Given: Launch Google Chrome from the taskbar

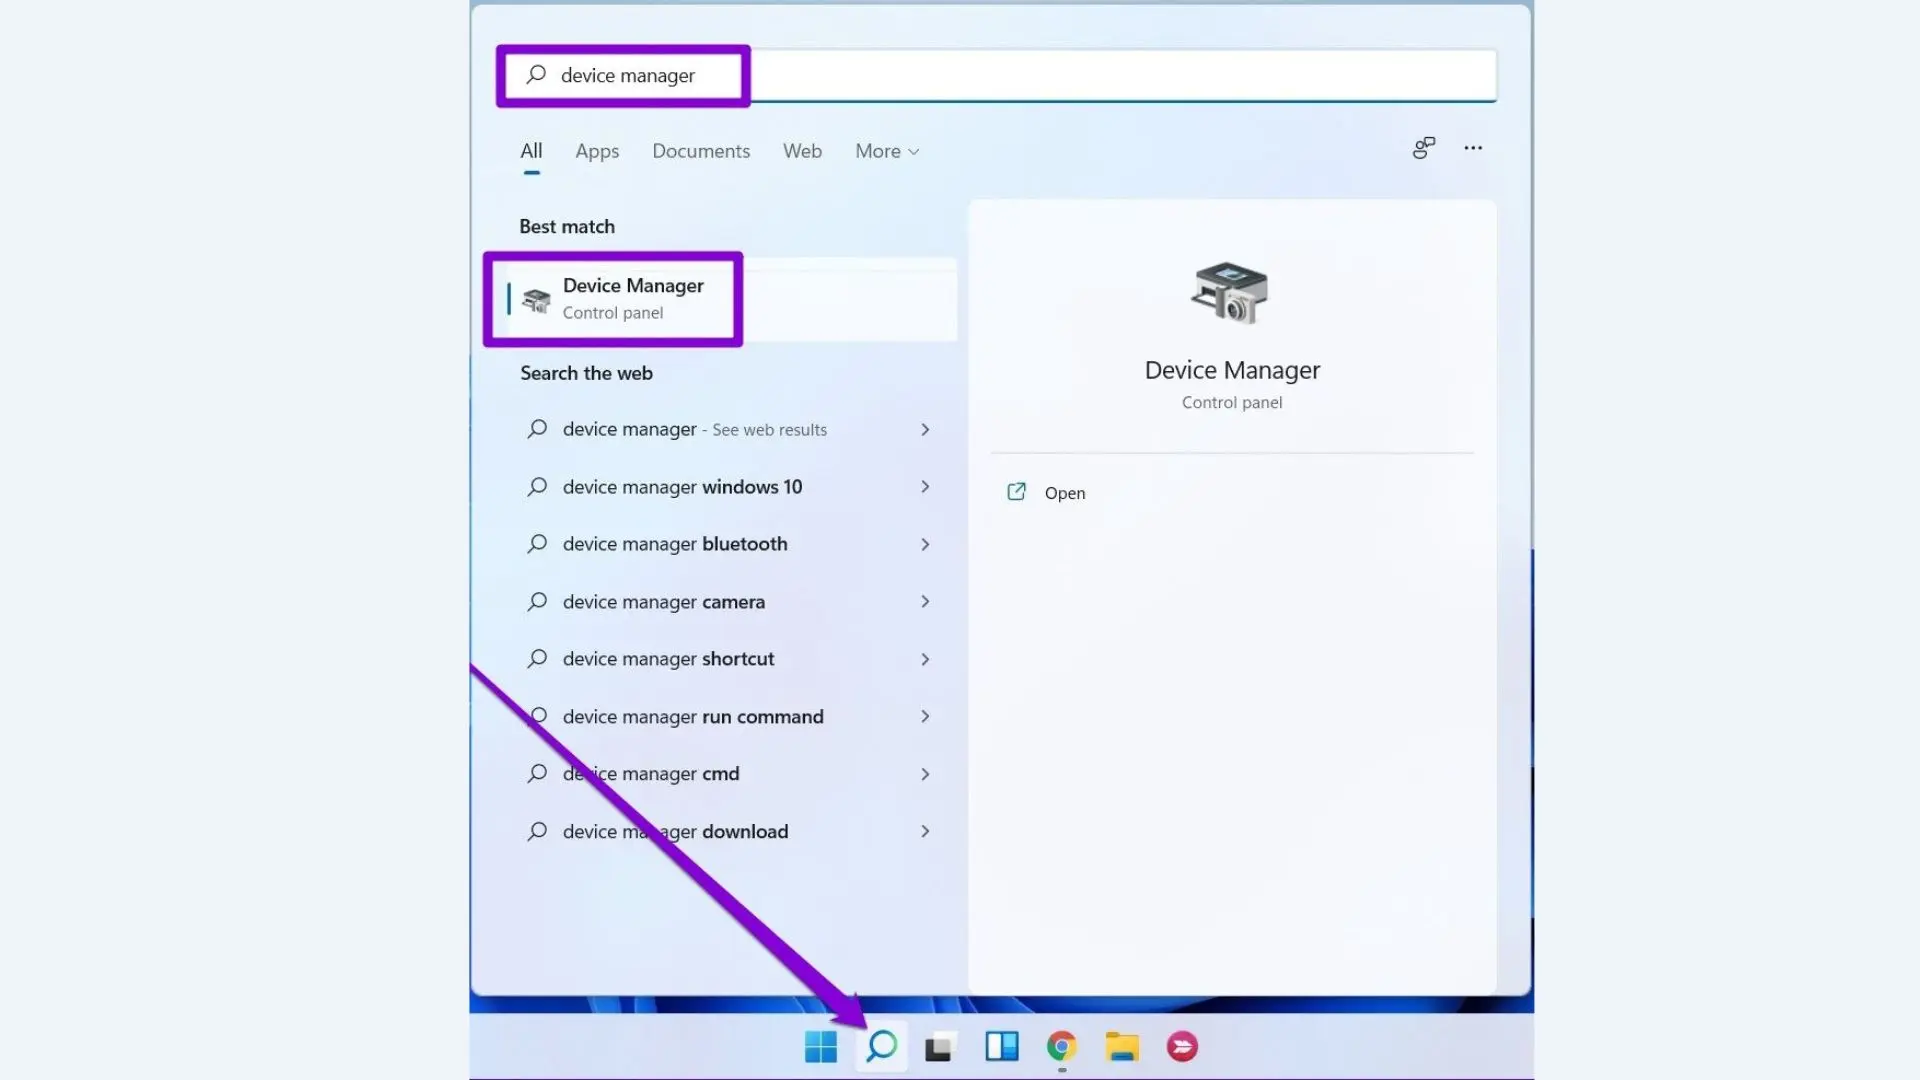Looking at the screenshot, I should (1061, 1047).
